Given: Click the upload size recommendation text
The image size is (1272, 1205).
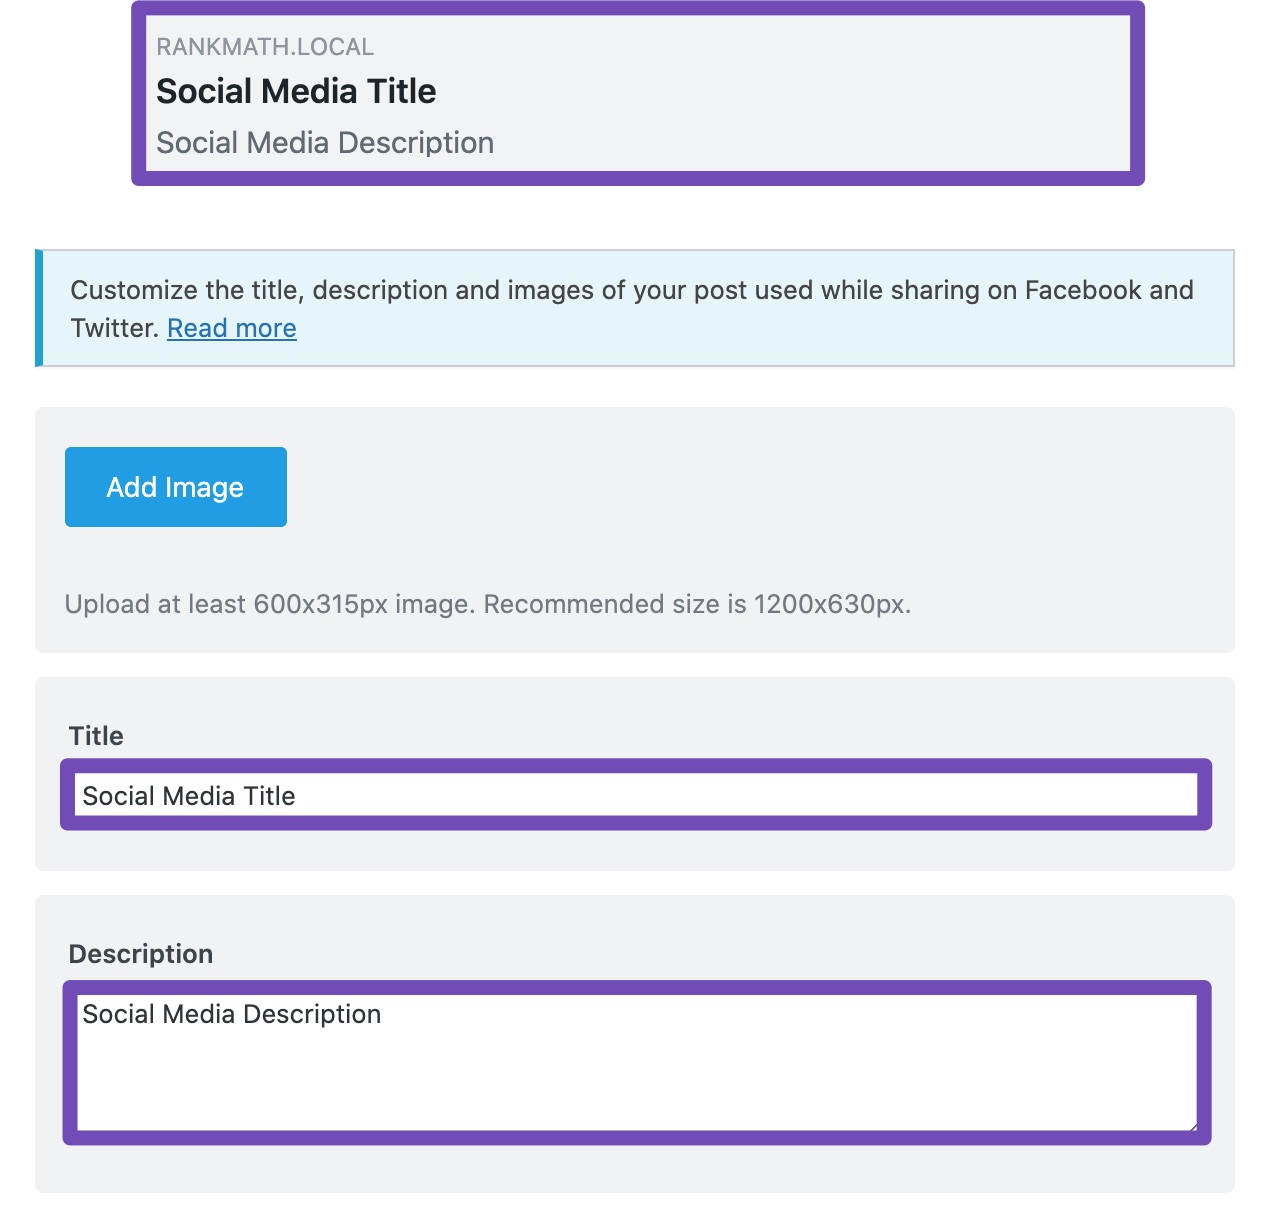Looking at the screenshot, I should [488, 604].
